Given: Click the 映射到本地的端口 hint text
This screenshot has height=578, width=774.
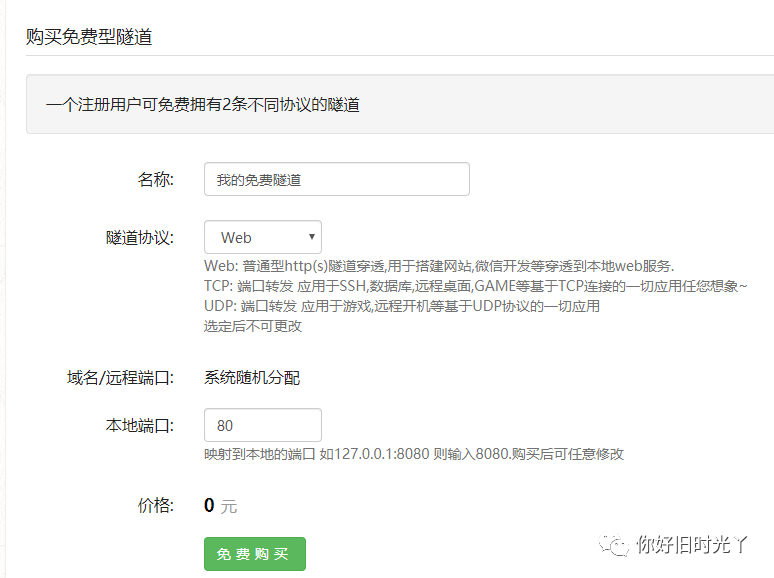Looking at the screenshot, I should click(414, 454).
